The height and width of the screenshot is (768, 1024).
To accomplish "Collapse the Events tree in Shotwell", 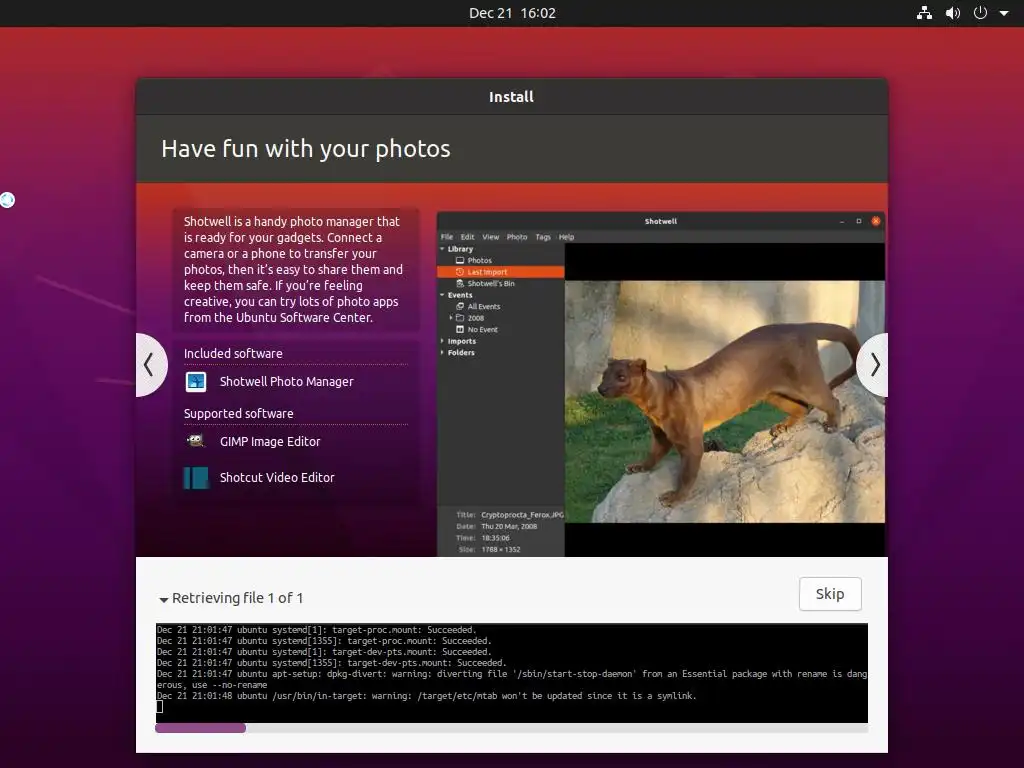I will [442, 295].
